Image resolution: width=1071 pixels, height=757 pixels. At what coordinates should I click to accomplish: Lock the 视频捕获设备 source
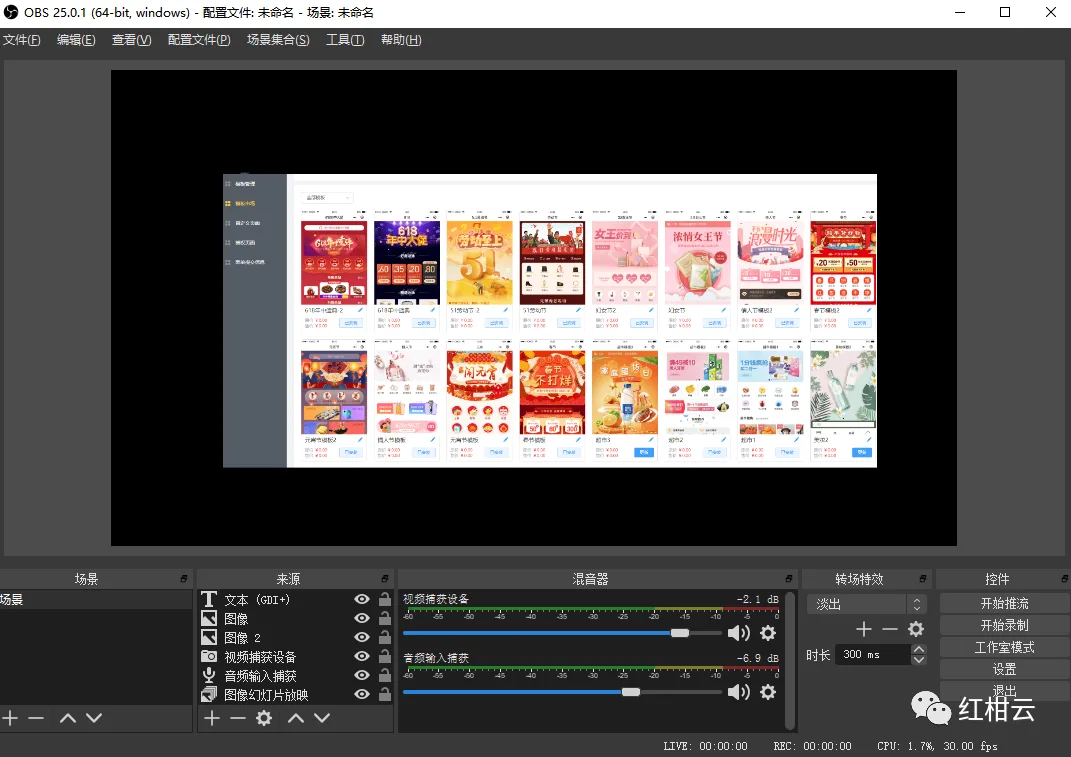tap(385, 657)
